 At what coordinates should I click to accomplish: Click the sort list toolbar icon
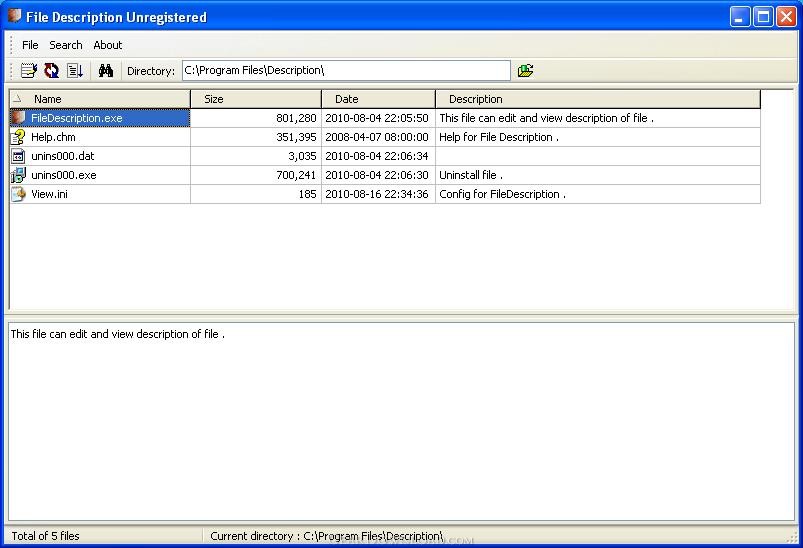point(75,70)
